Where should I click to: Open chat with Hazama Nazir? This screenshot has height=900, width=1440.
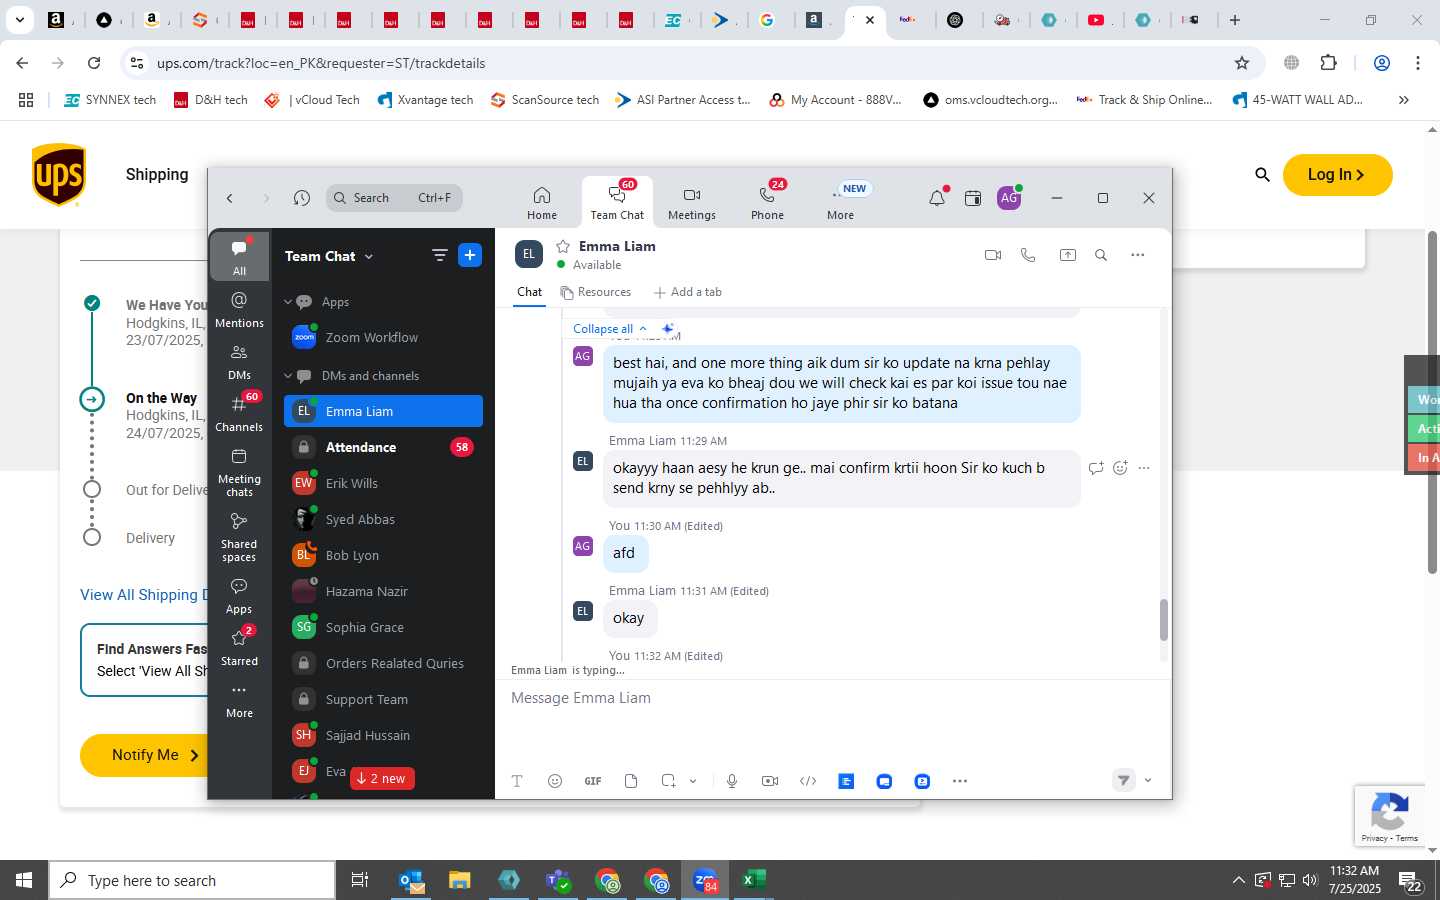pyautogui.click(x=383, y=591)
